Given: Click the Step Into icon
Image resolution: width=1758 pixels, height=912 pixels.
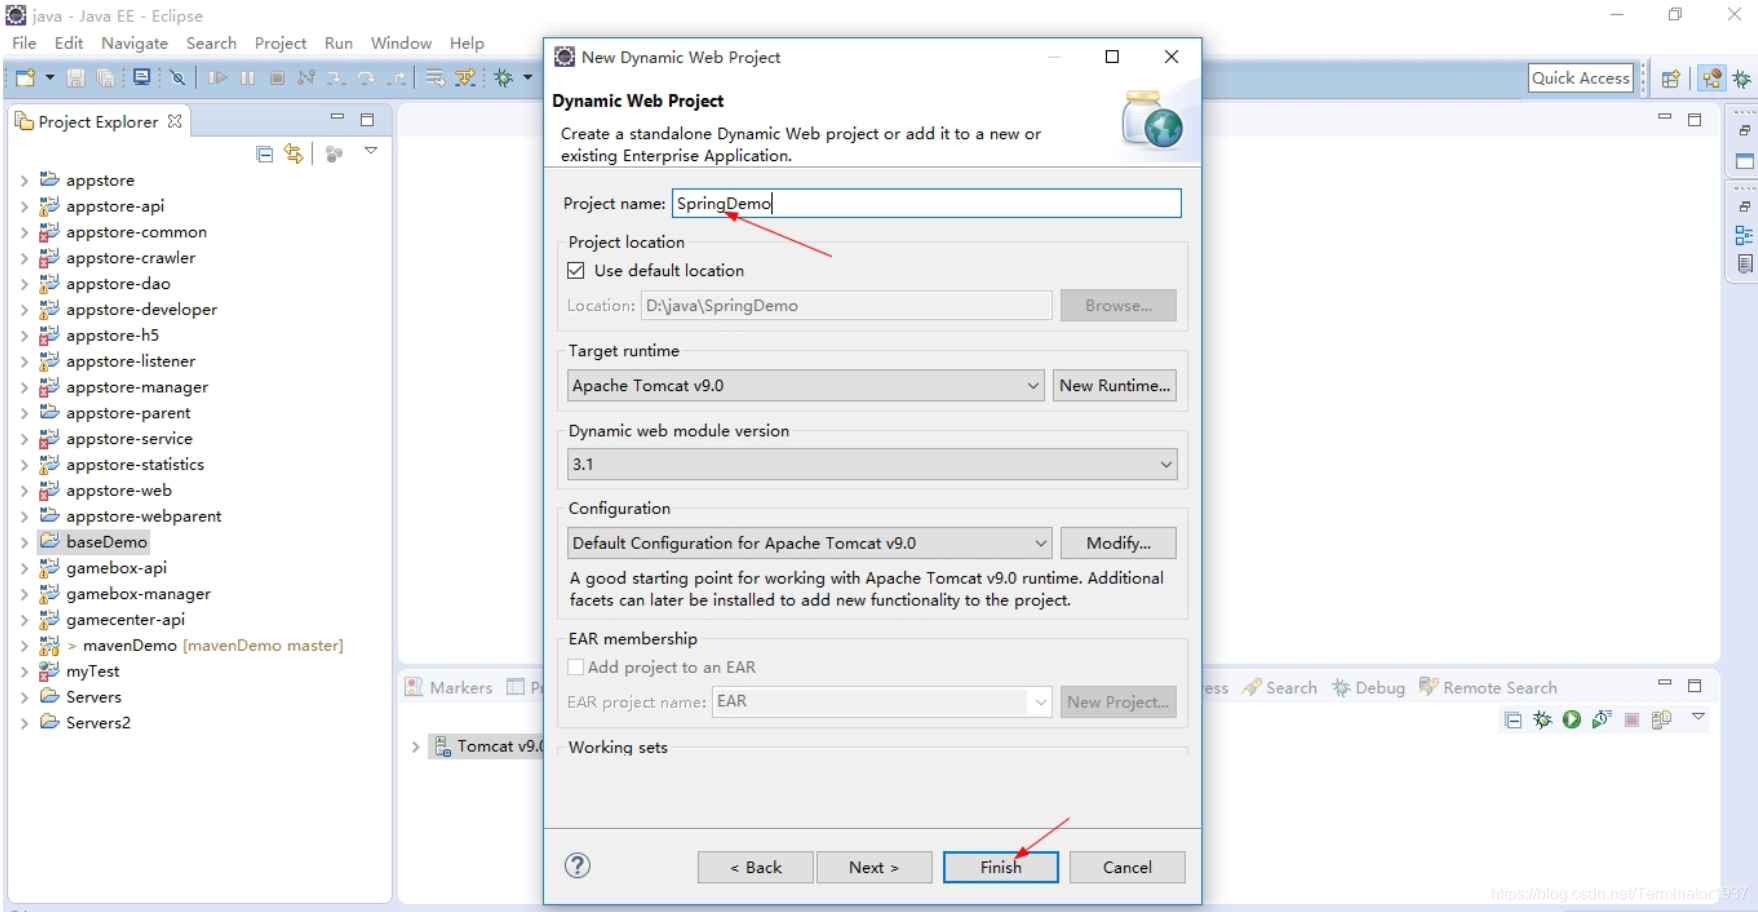Looking at the screenshot, I should (336, 78).
